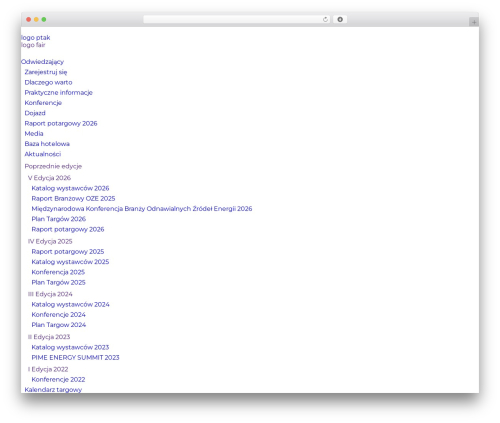Open Kalendarz targowy link
500x423 pixels.
pos(53,389)
